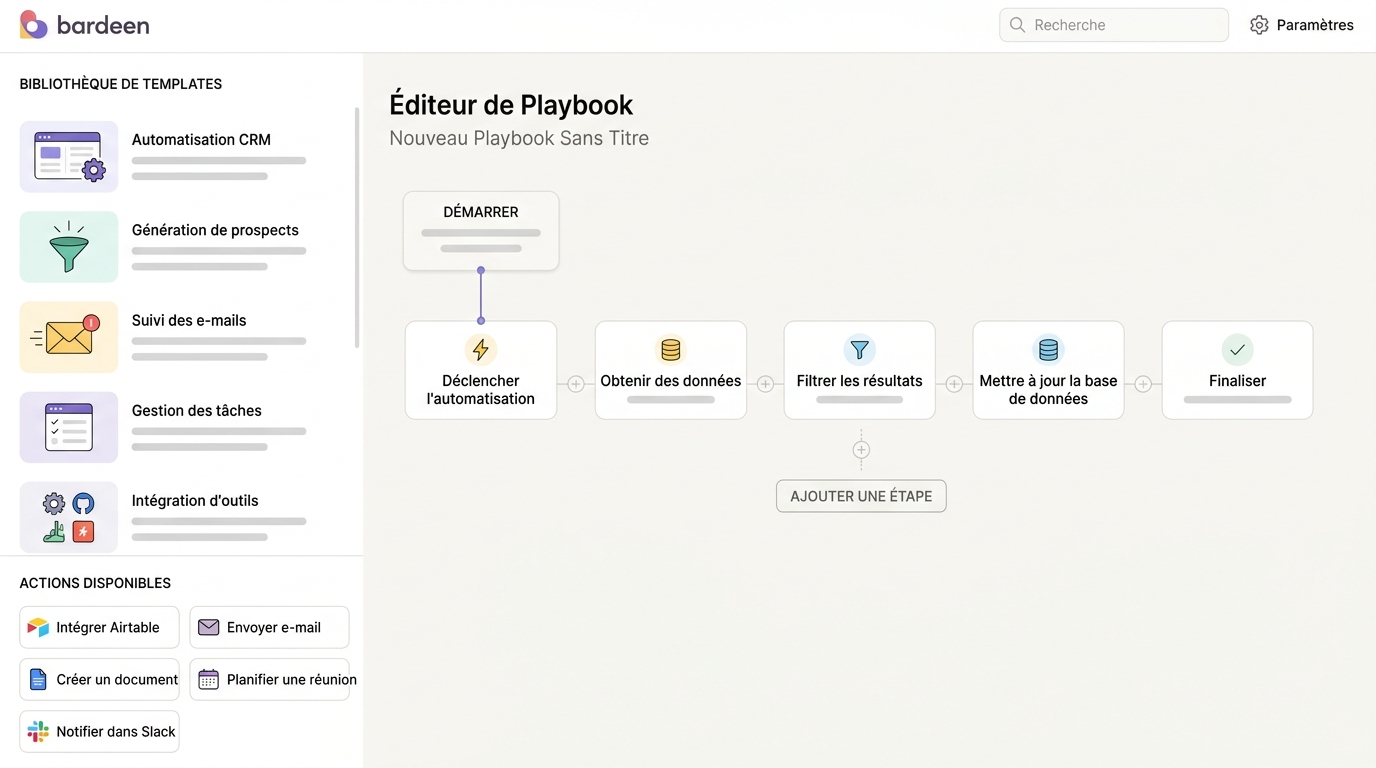Click the Génération de prospects template title
This screenshot has height=768, width=1376.
(x=215, y=230)
